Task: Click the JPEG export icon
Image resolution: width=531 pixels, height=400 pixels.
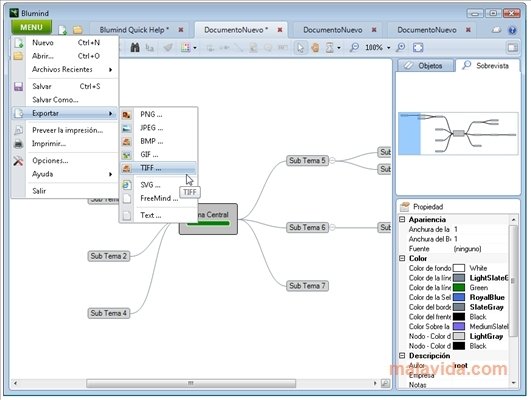Action: click(126, 128)
